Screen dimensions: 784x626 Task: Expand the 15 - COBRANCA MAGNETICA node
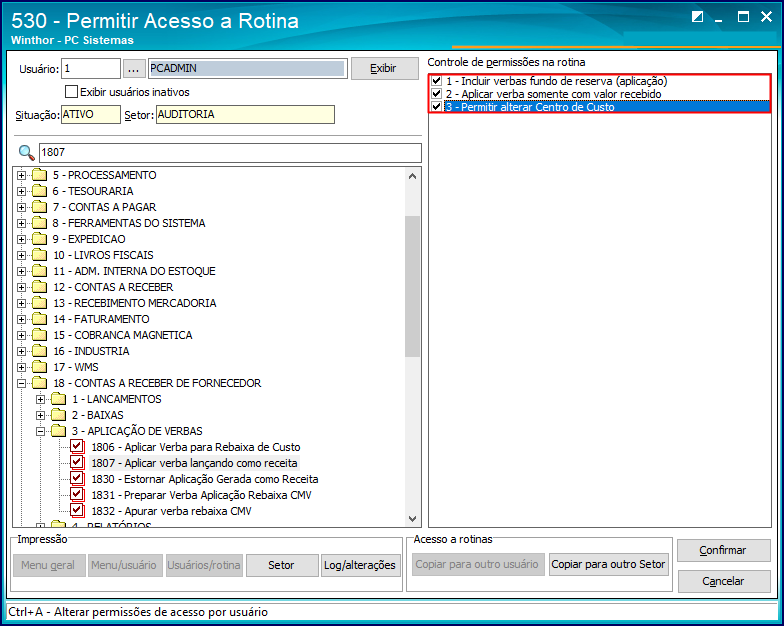22,336
